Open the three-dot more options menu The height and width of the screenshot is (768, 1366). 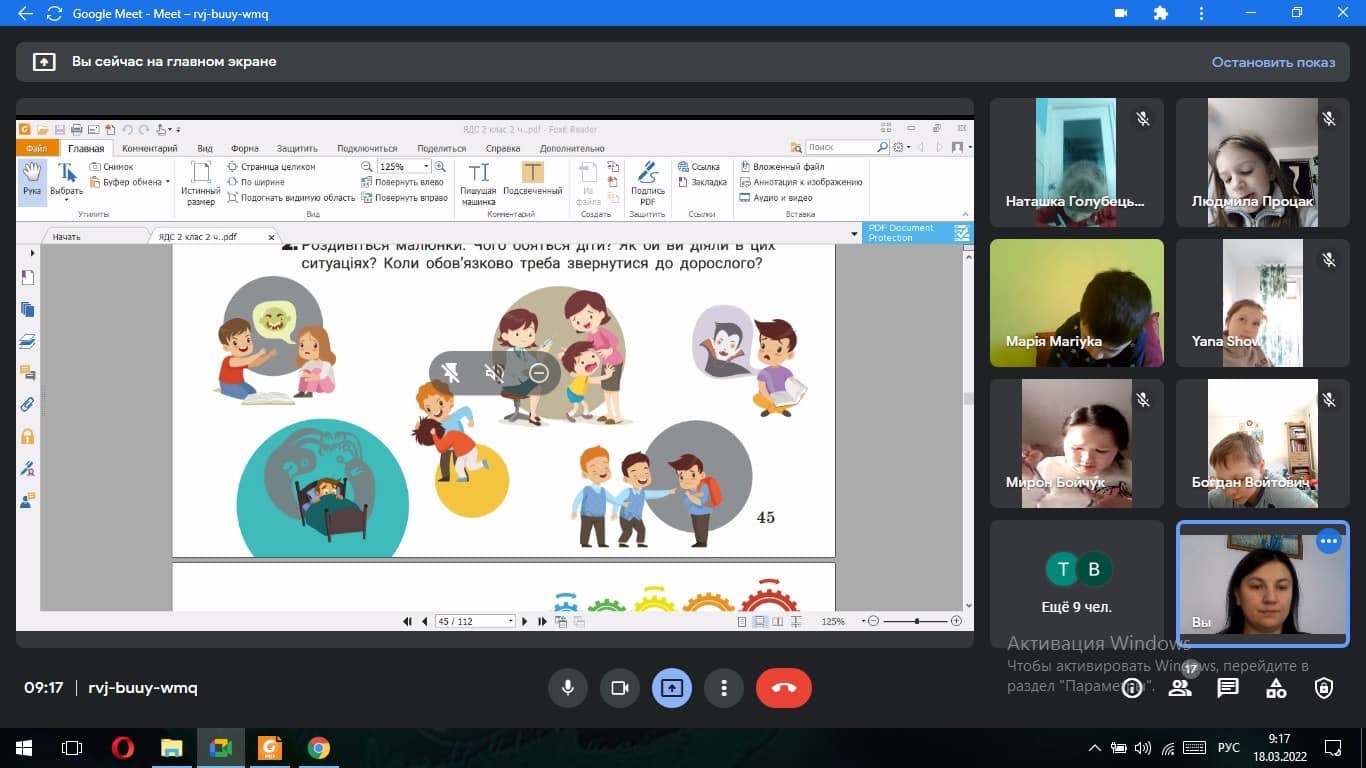(x=723, y=688)
